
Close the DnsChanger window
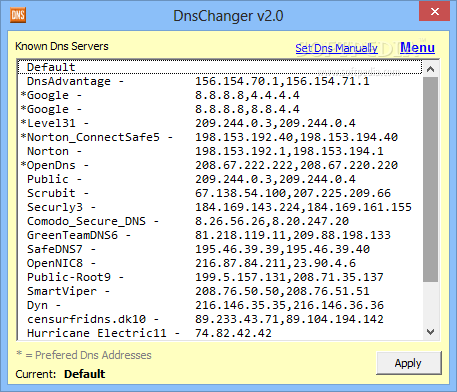coord(435,12)
